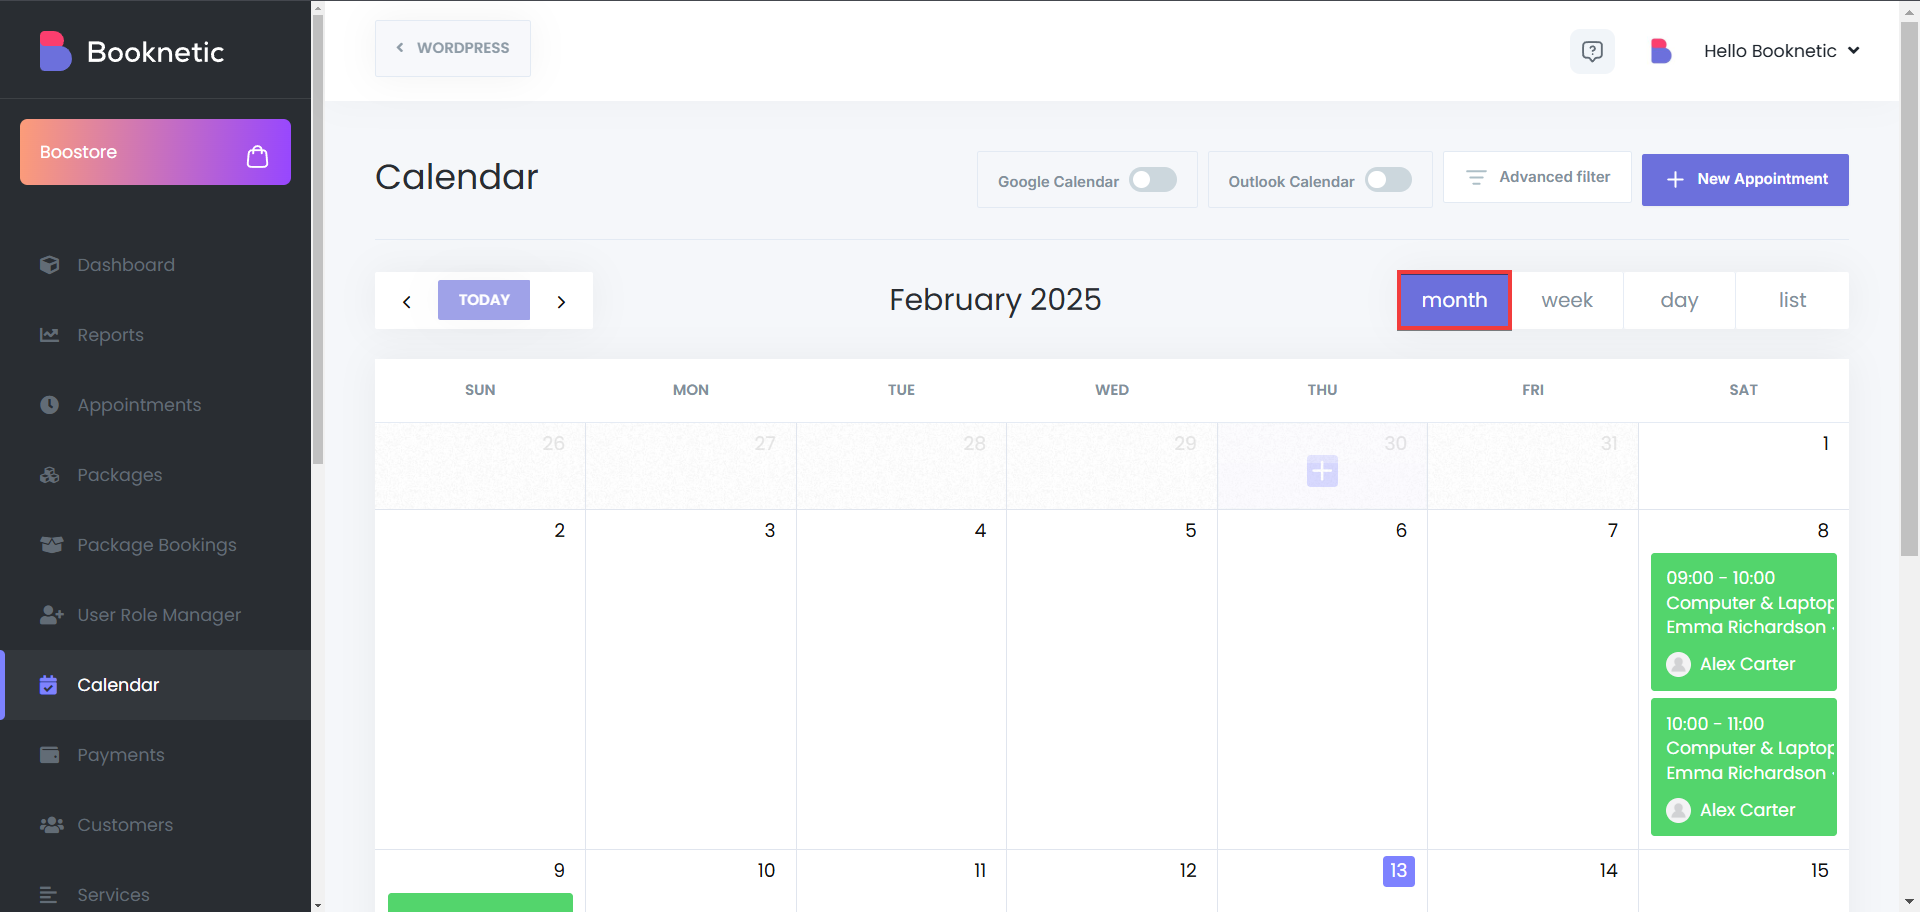Advance to next month with right chevron
1920x912 pixels.
561,301
